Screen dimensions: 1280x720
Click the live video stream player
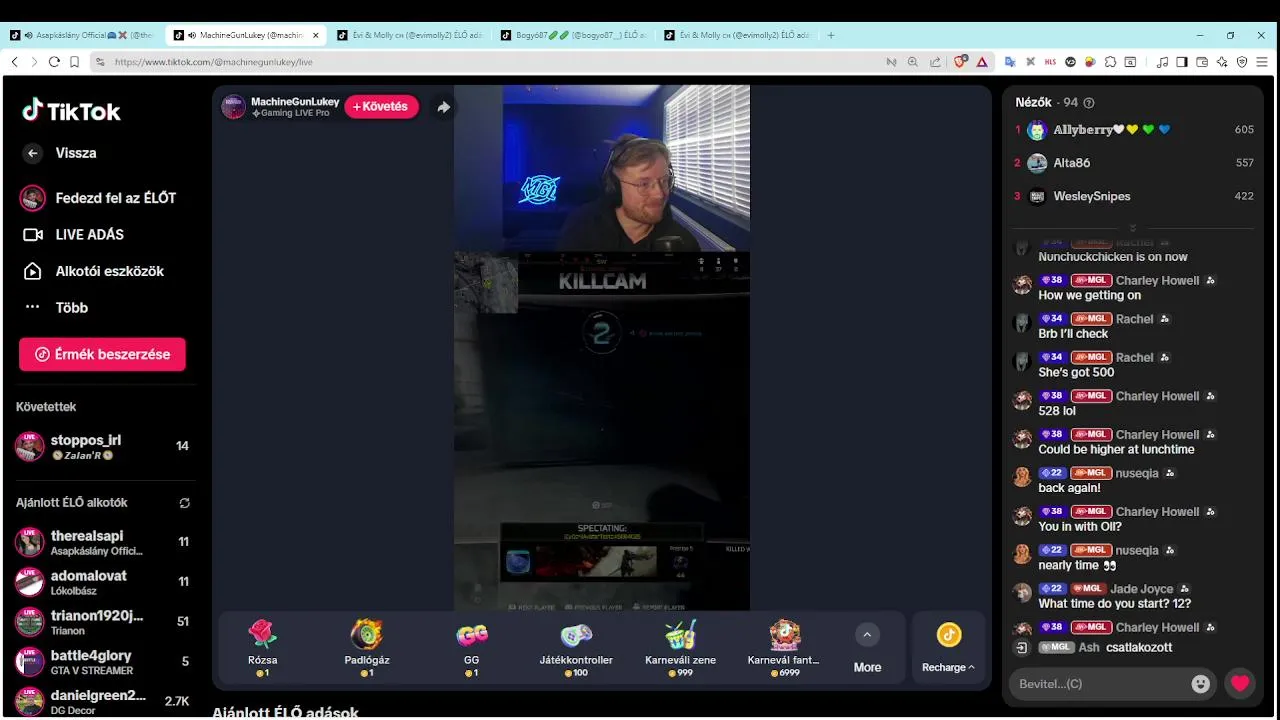pyautogui.click(x=602, y=348)
